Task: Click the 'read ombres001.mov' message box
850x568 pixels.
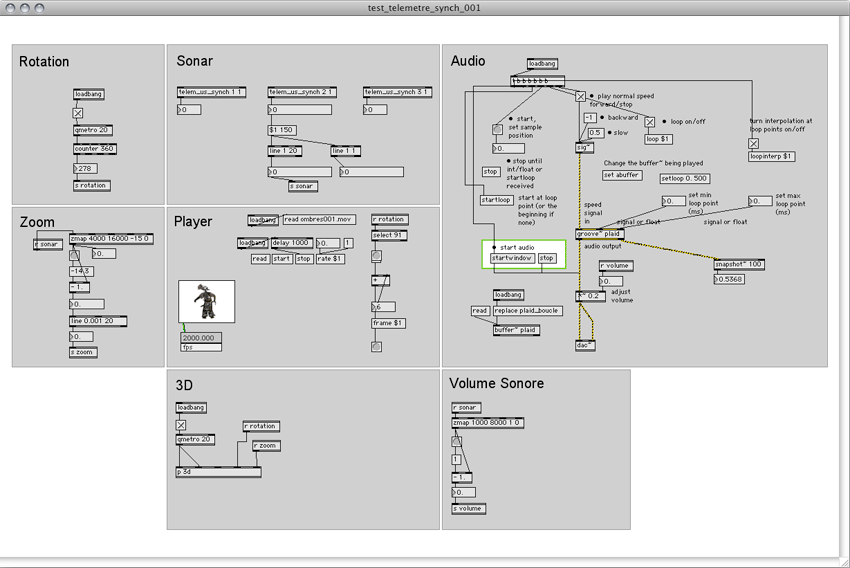Action: [318, 219]
